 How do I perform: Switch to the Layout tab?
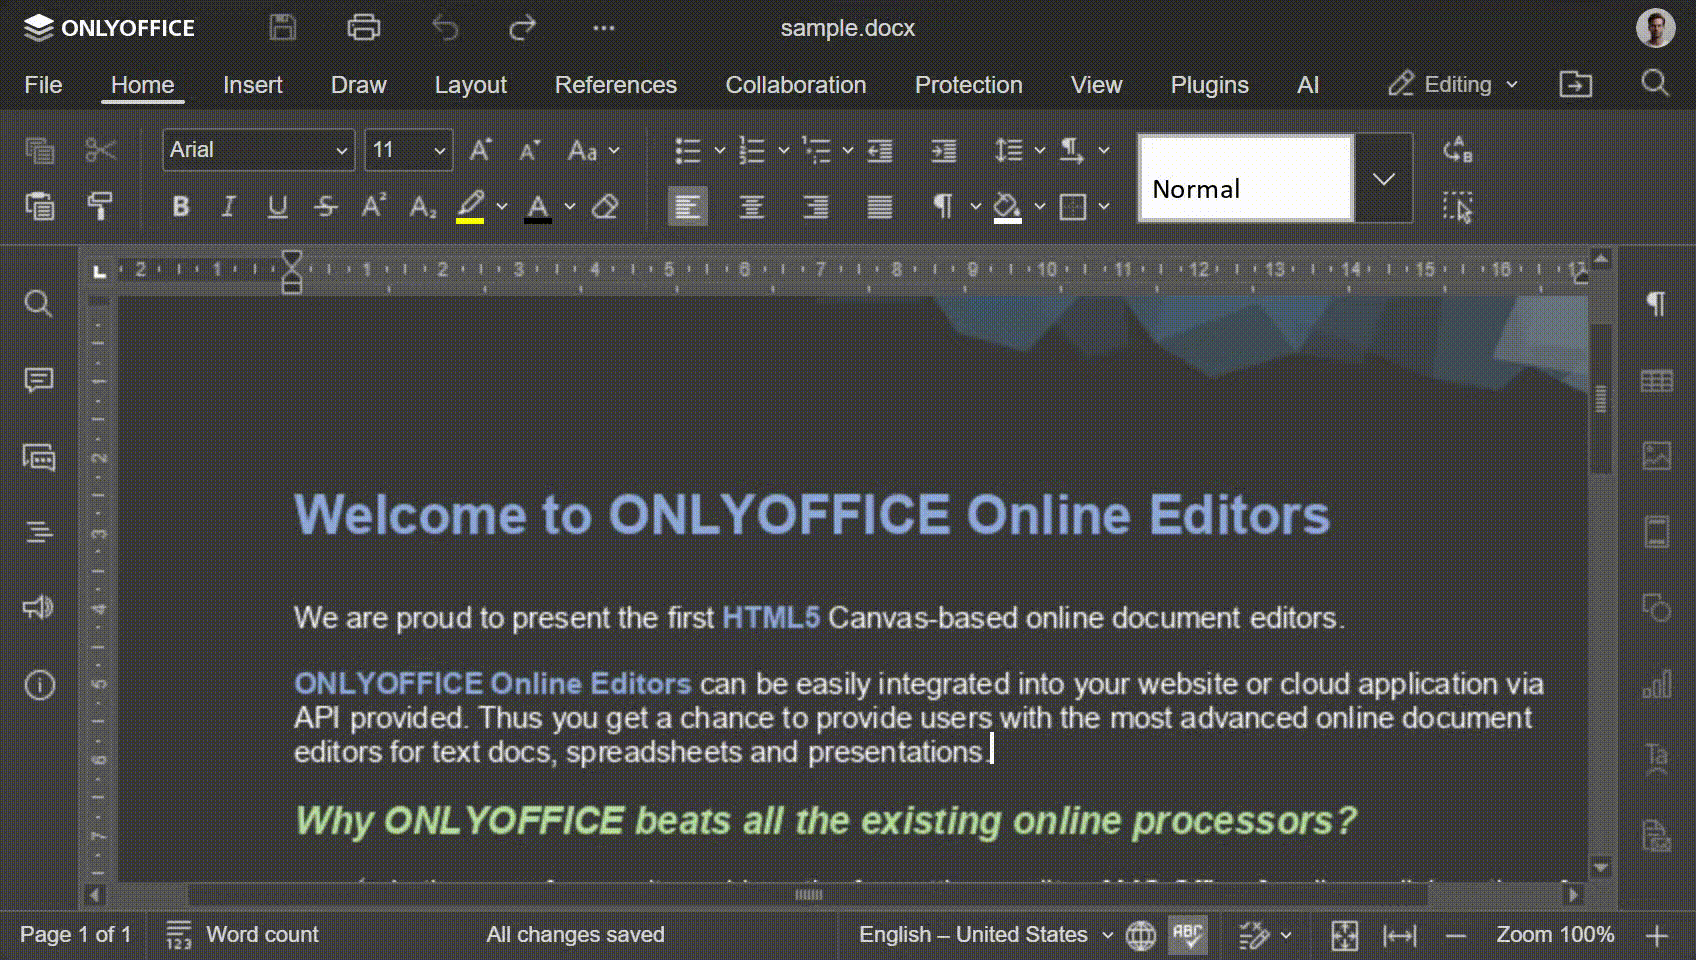click(x=470, y=85)
